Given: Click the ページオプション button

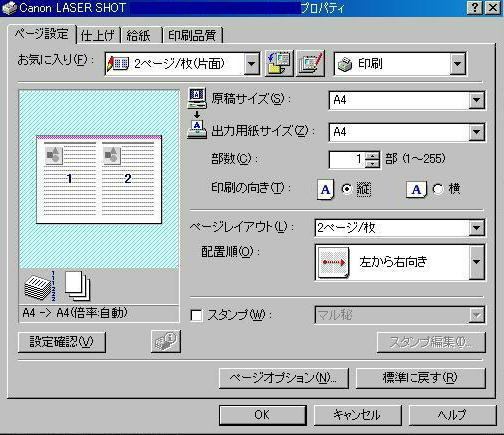Looking at the screenshot, I should (x=284, y=378).
